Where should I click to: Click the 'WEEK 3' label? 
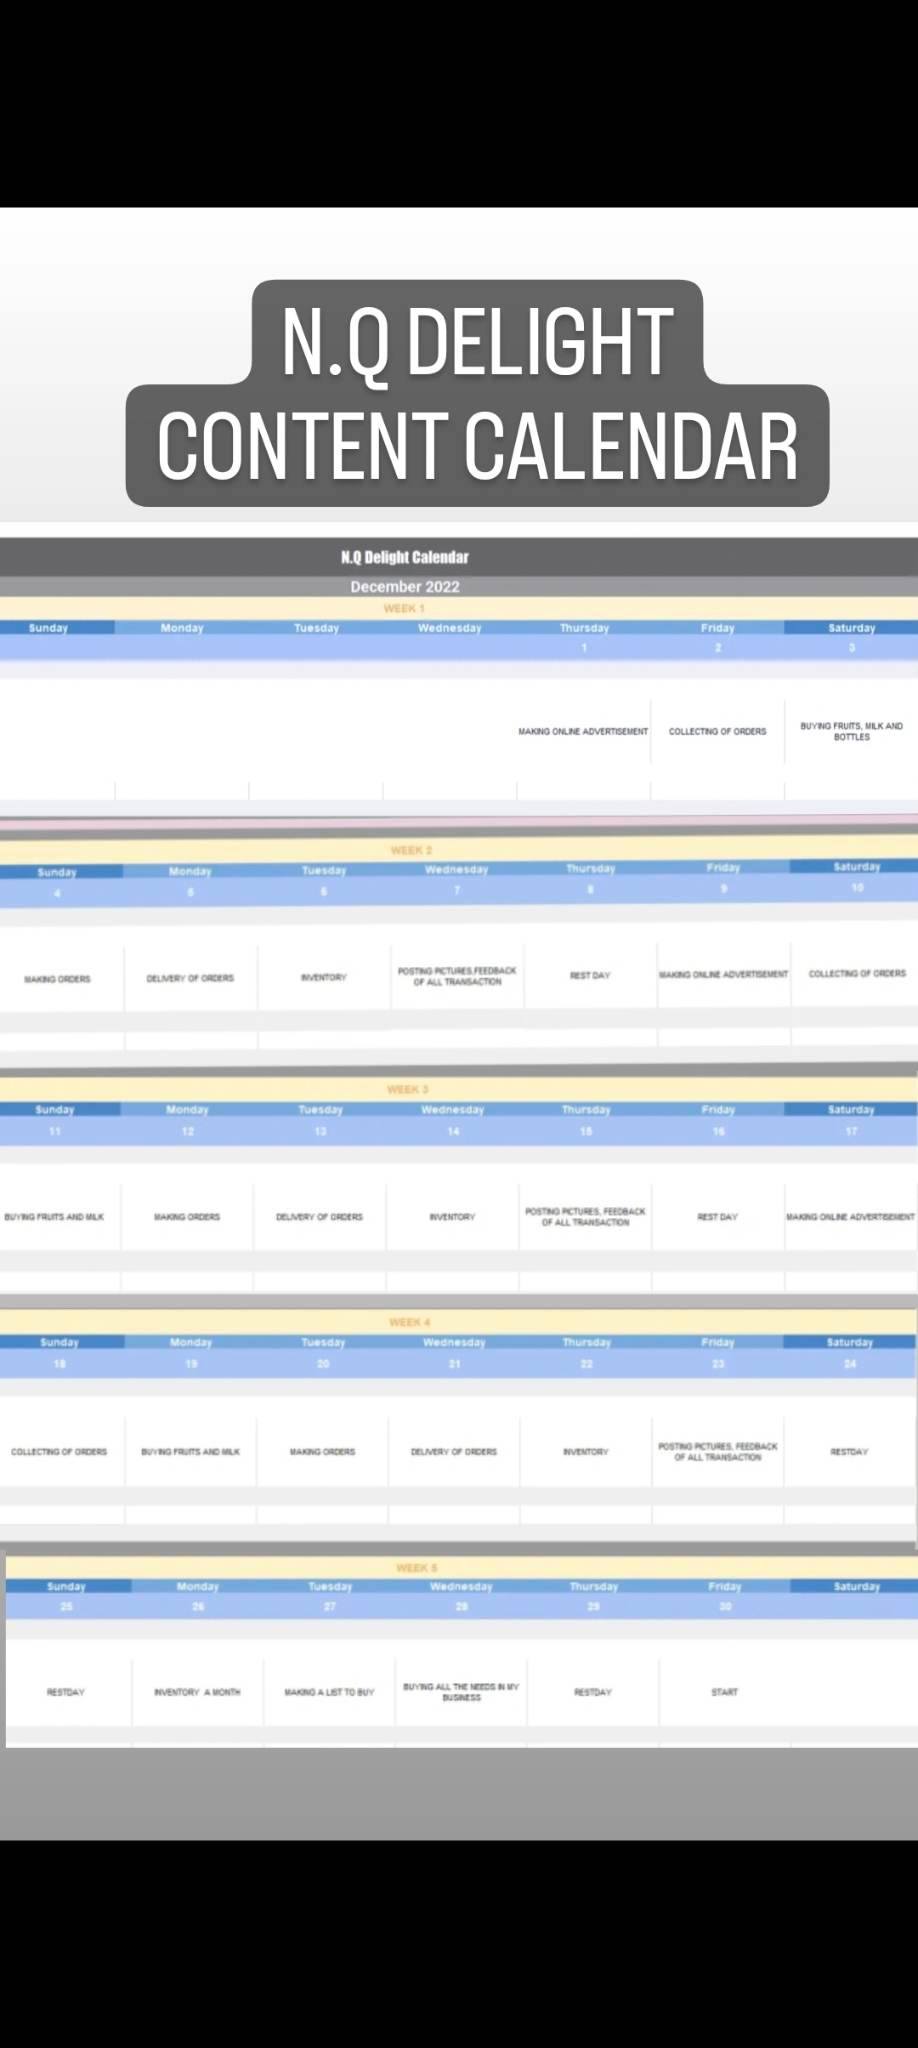[x=408, y=1089]
